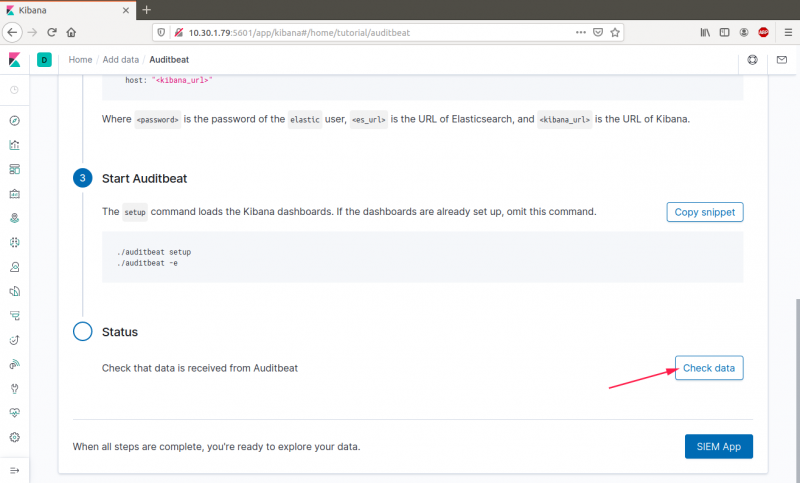
Task: Go to Add data in the breadcrumb
Action: click(121, 60)
